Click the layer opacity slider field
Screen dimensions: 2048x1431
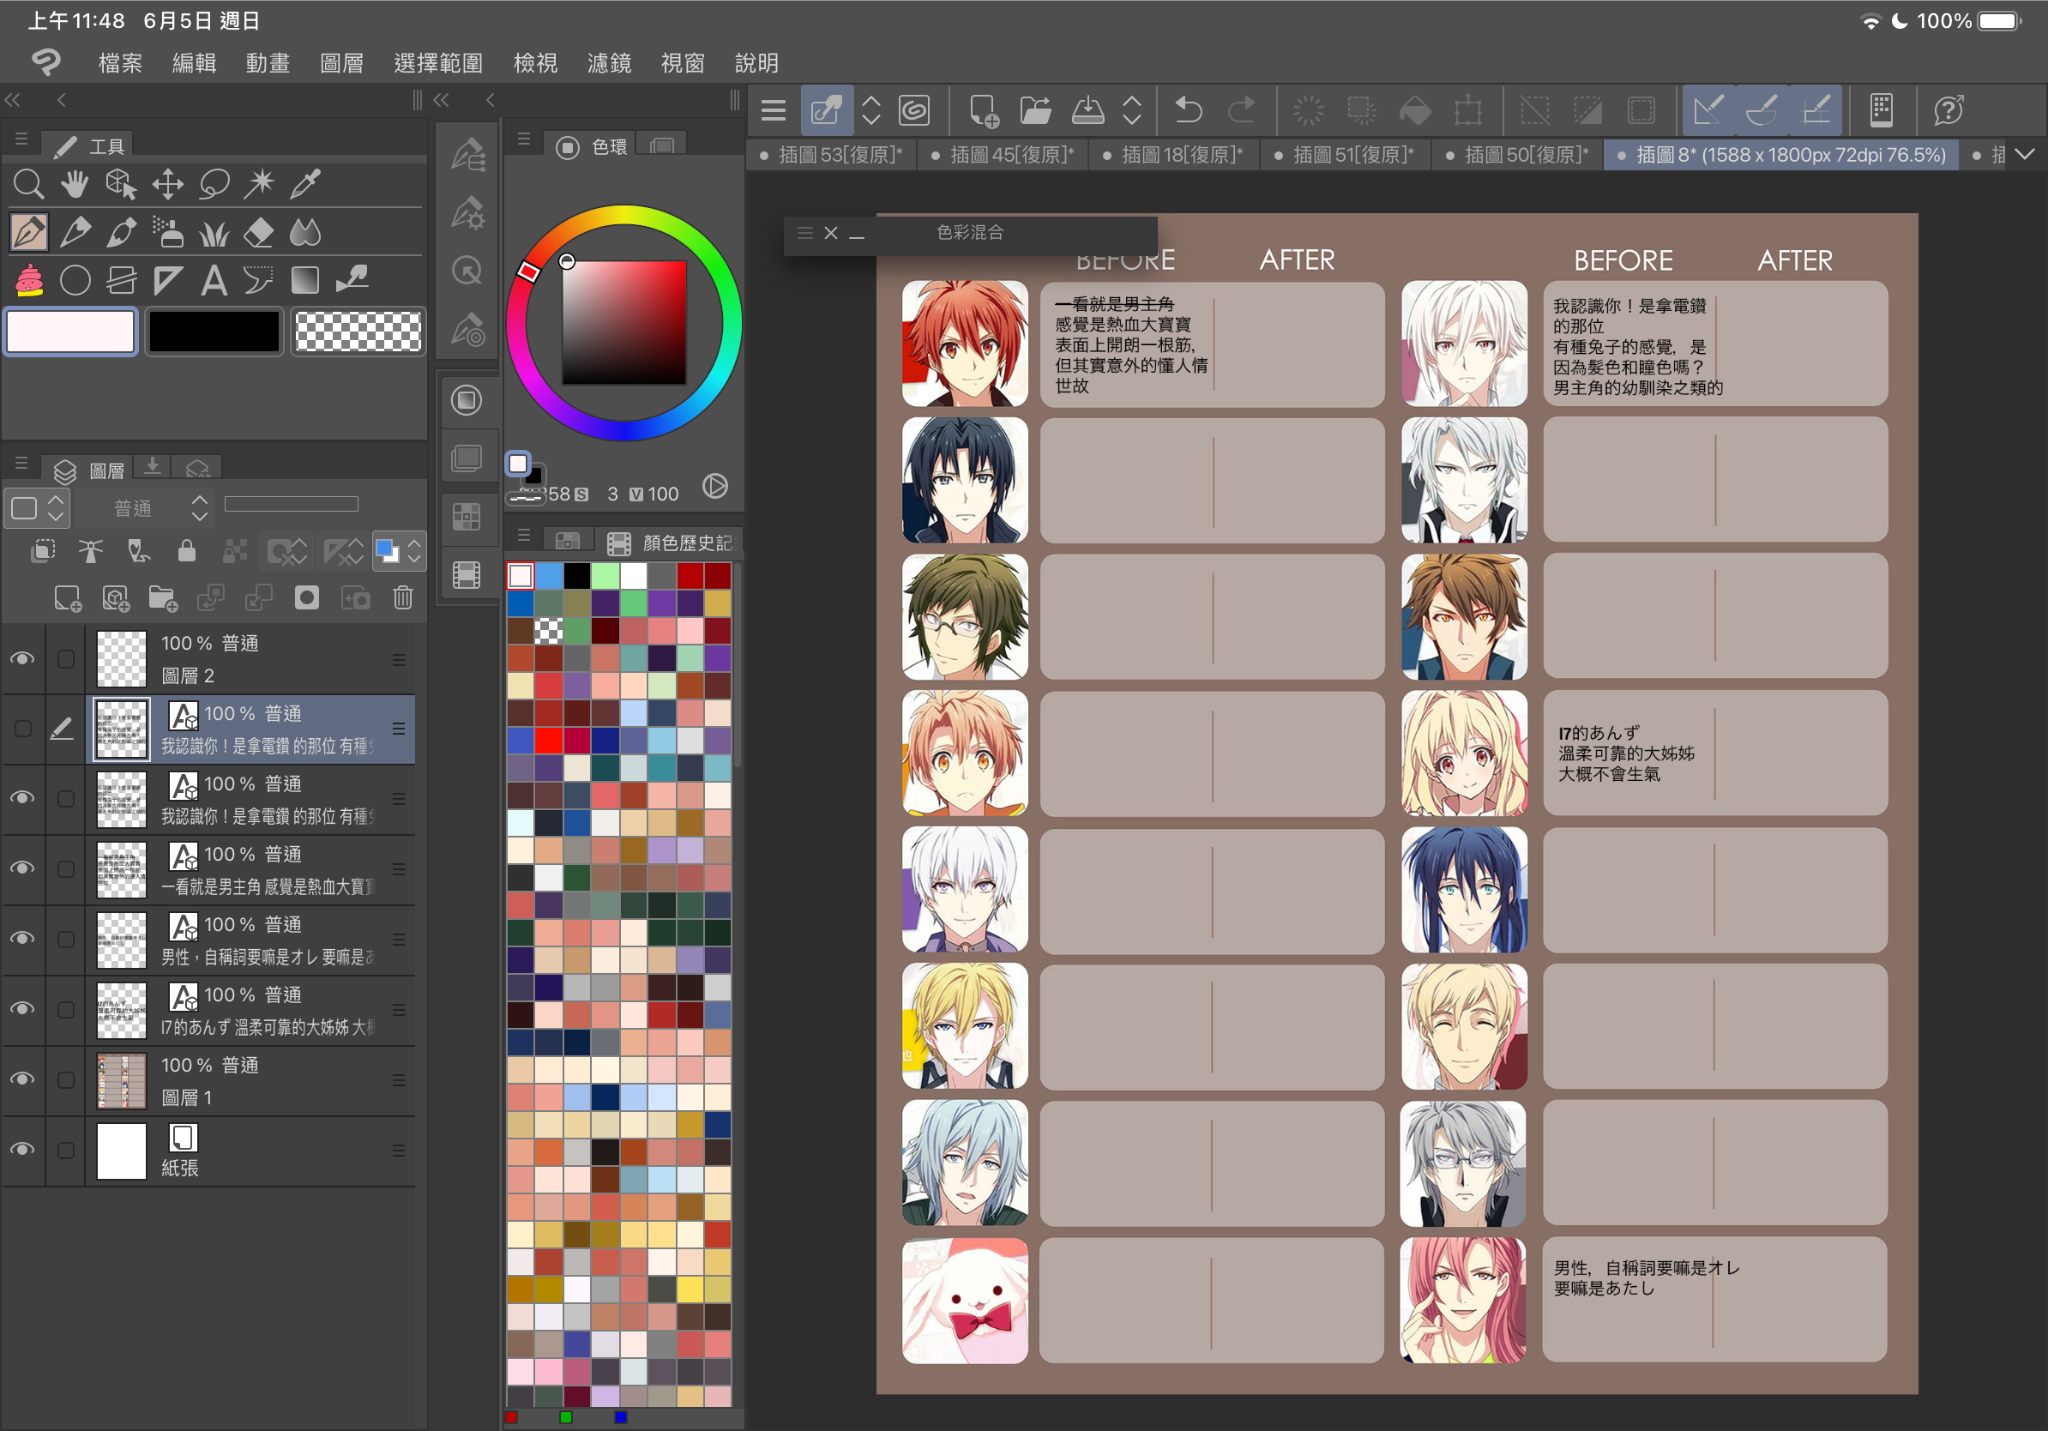(x=291, y=504)
